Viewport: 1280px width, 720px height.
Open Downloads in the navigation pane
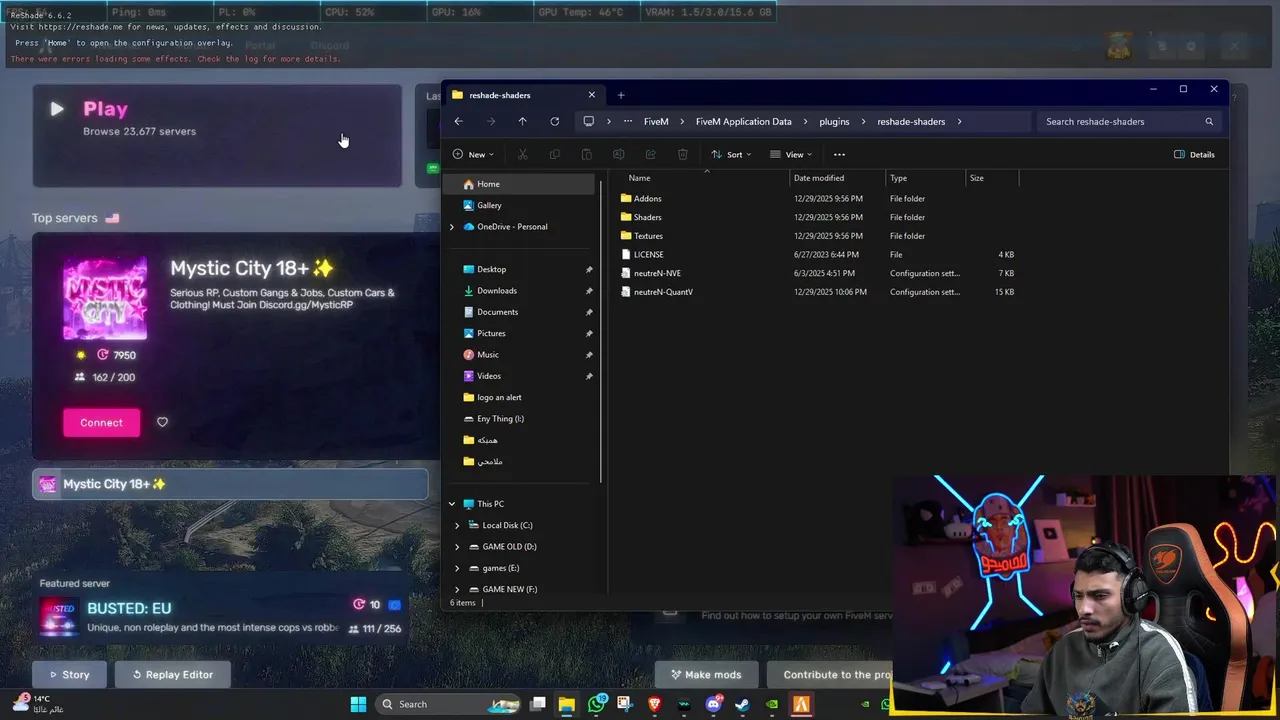tap(497, 291)
